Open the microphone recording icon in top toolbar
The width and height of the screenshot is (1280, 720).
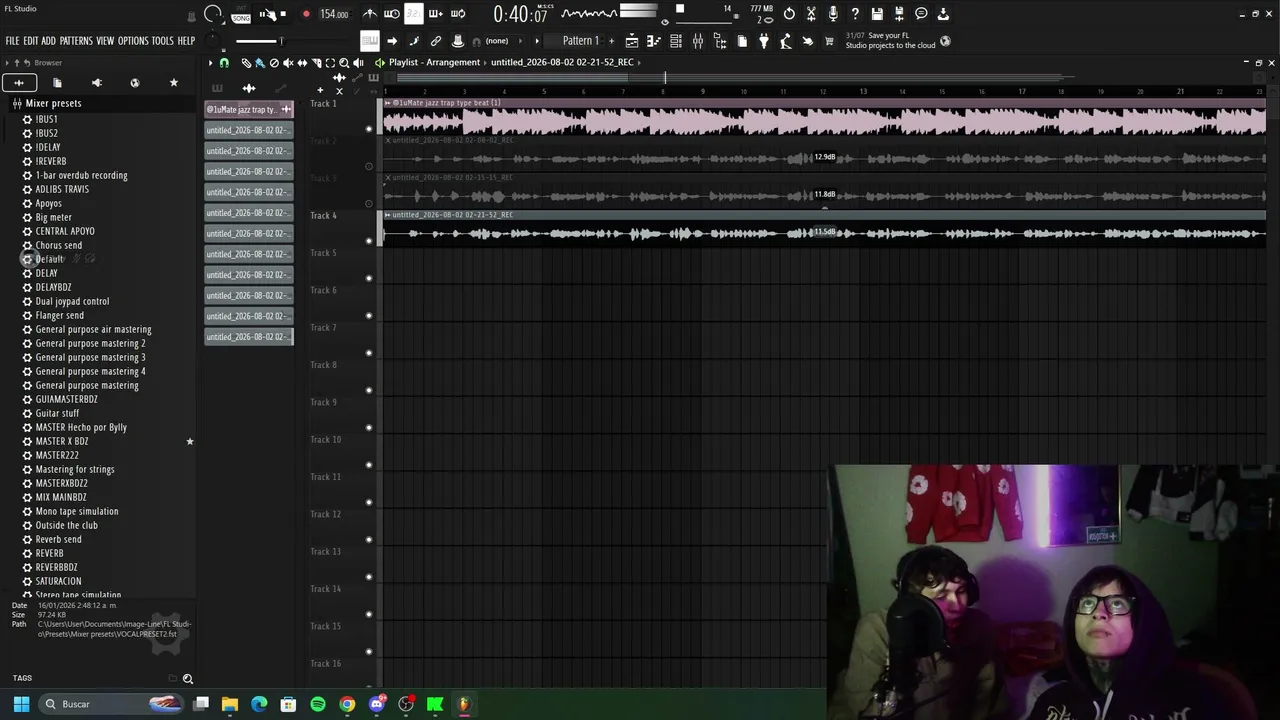[x=833, y=14]
